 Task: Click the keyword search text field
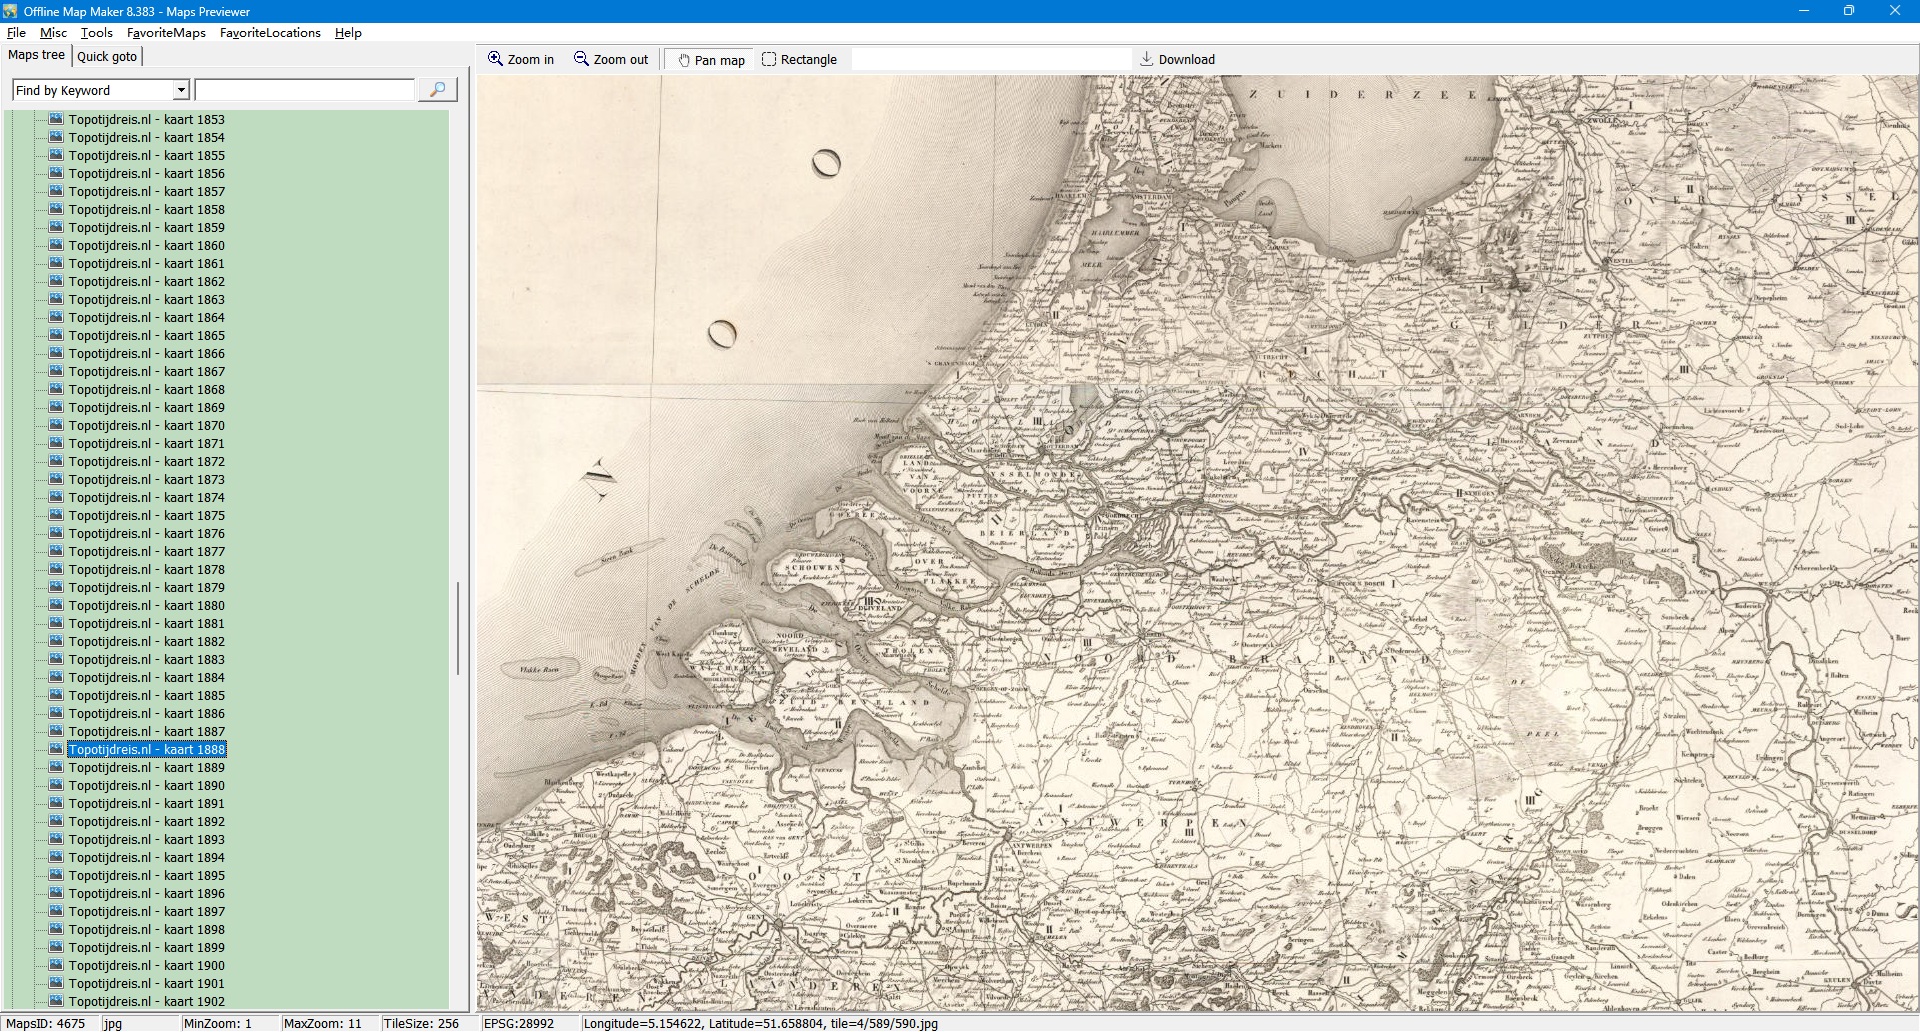305,90
